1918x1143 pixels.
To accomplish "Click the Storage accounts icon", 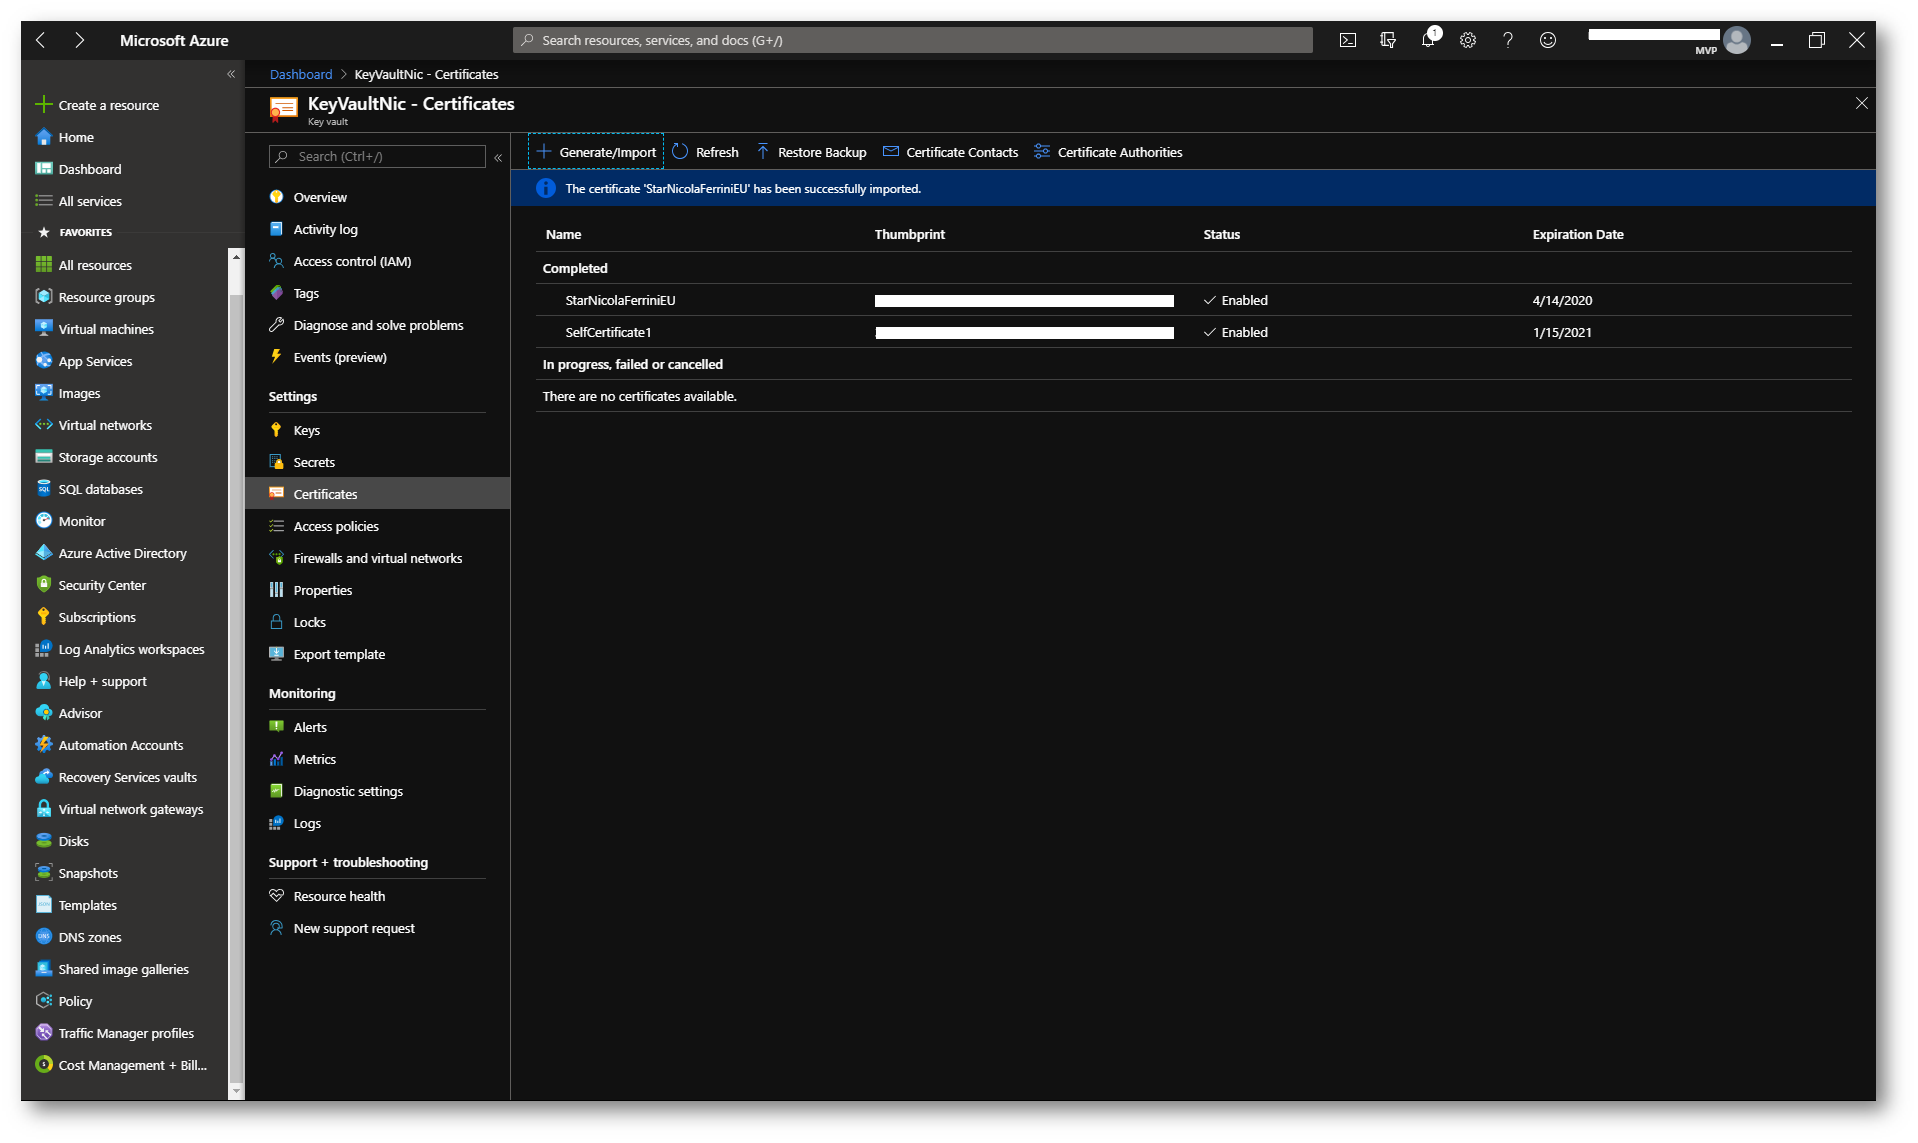I will (43, 456).
